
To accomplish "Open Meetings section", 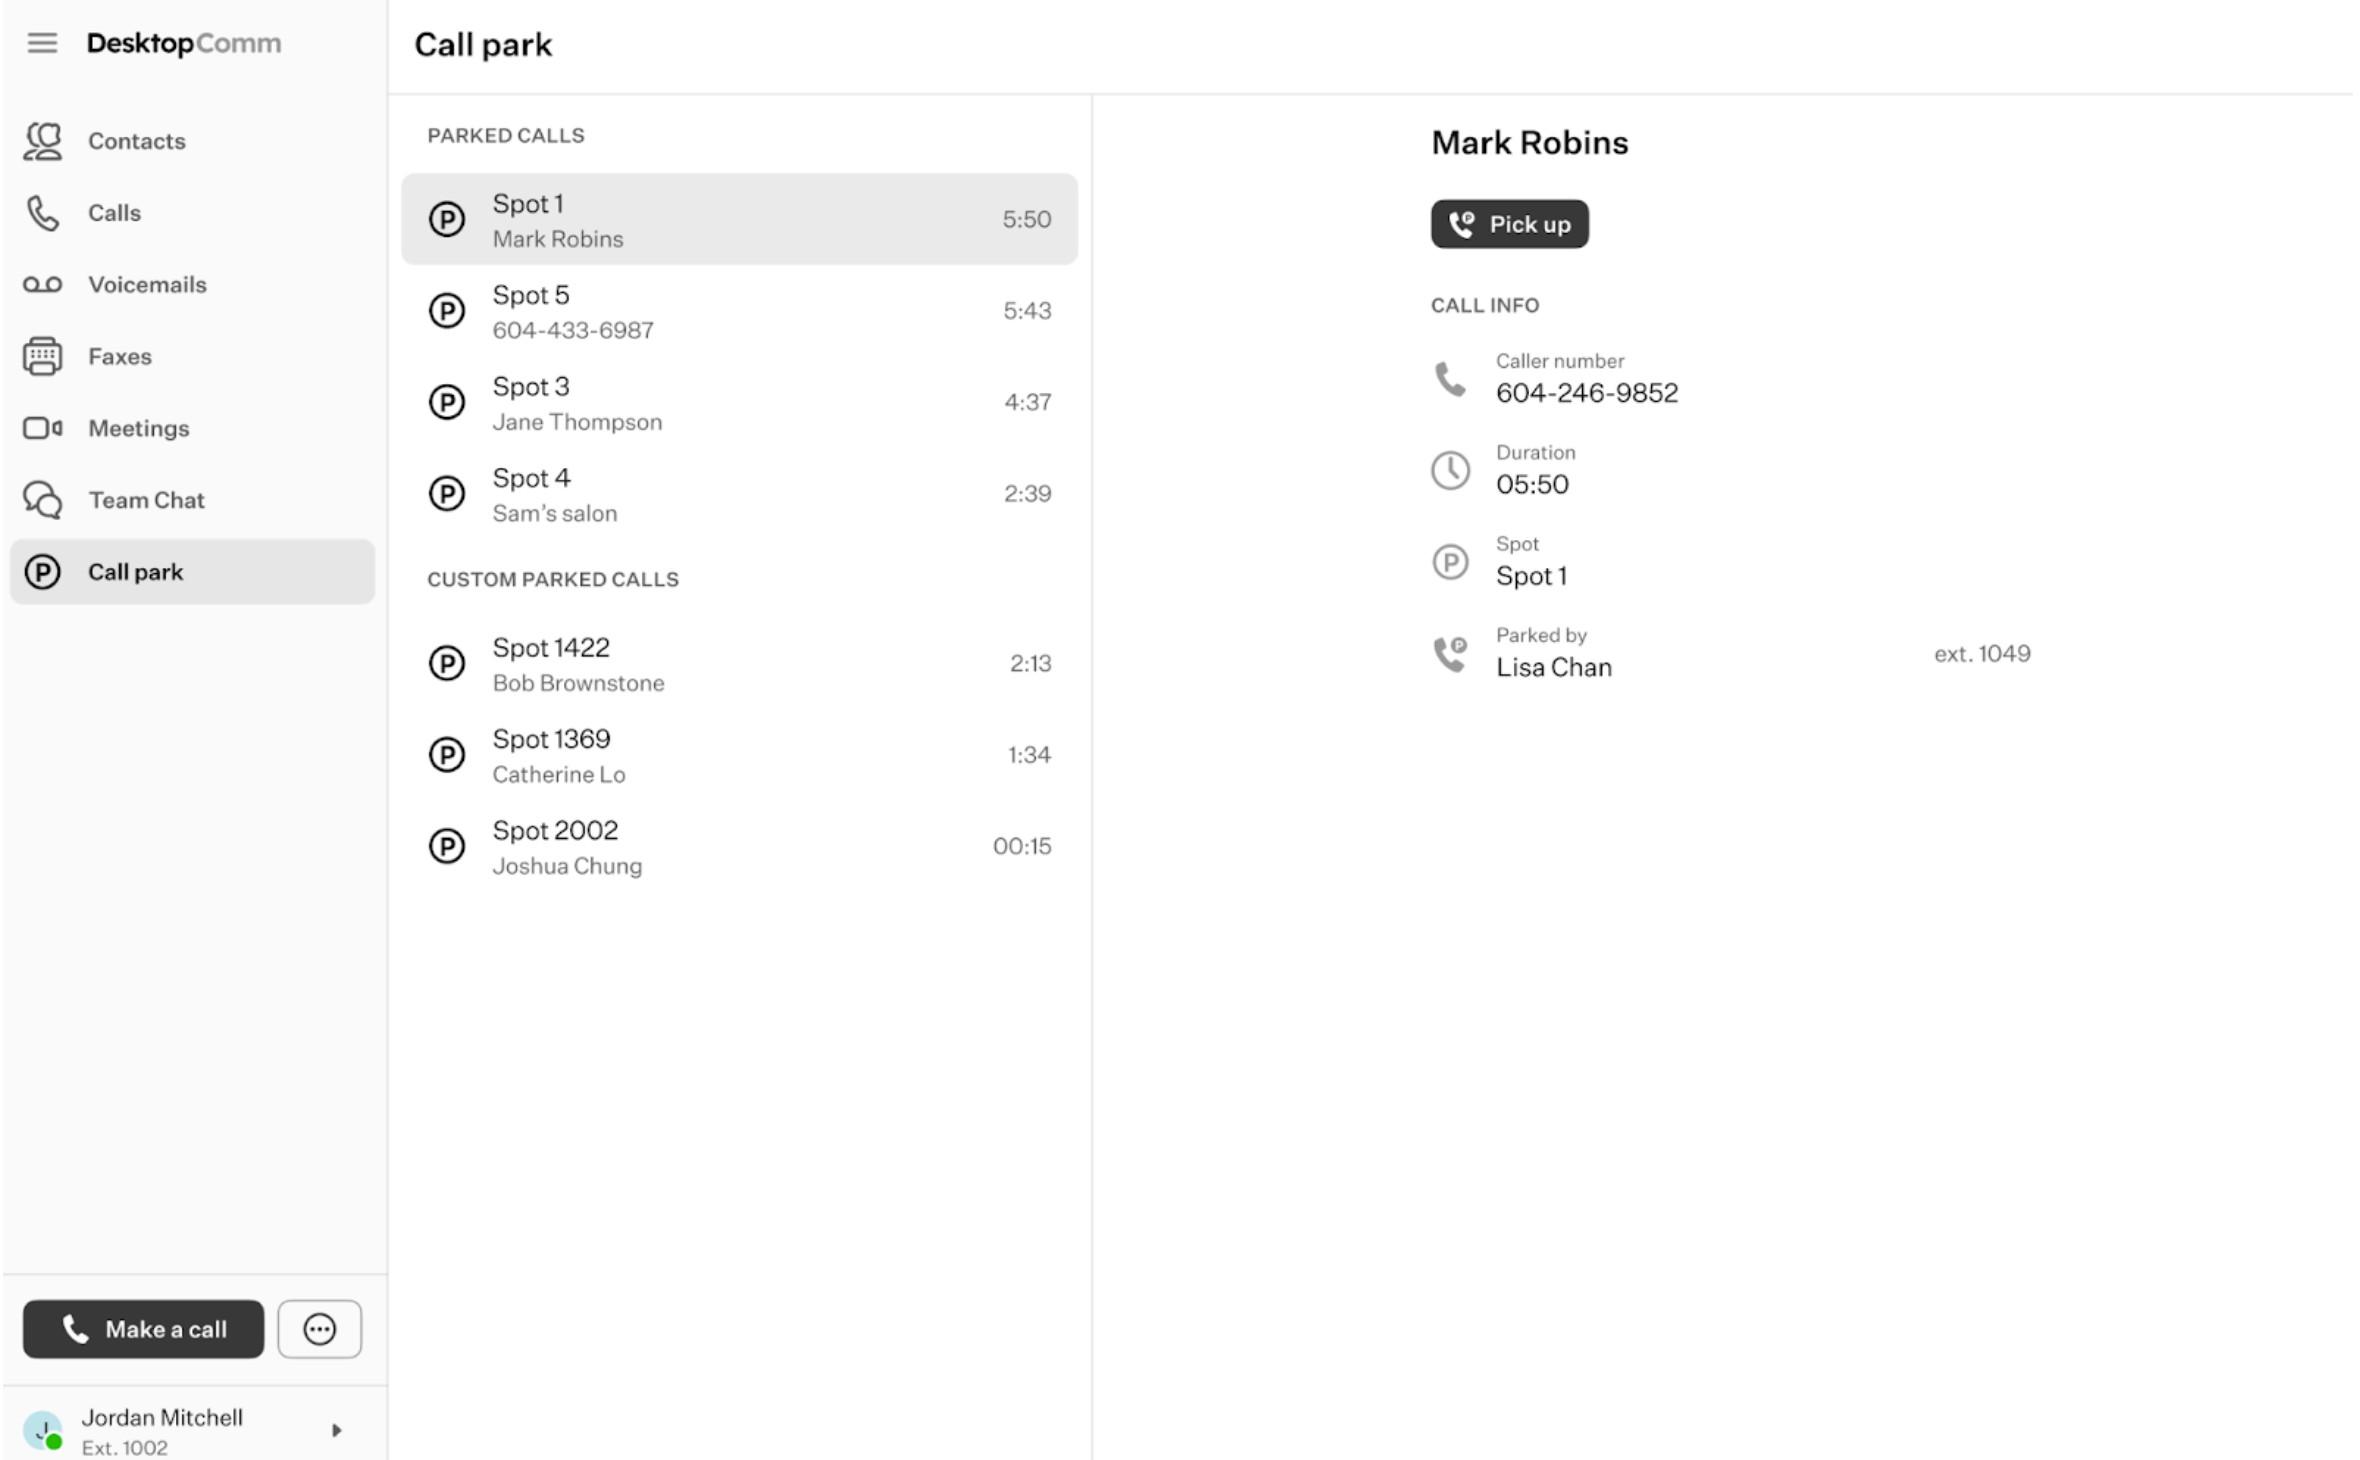I will [x=192, y=428].
